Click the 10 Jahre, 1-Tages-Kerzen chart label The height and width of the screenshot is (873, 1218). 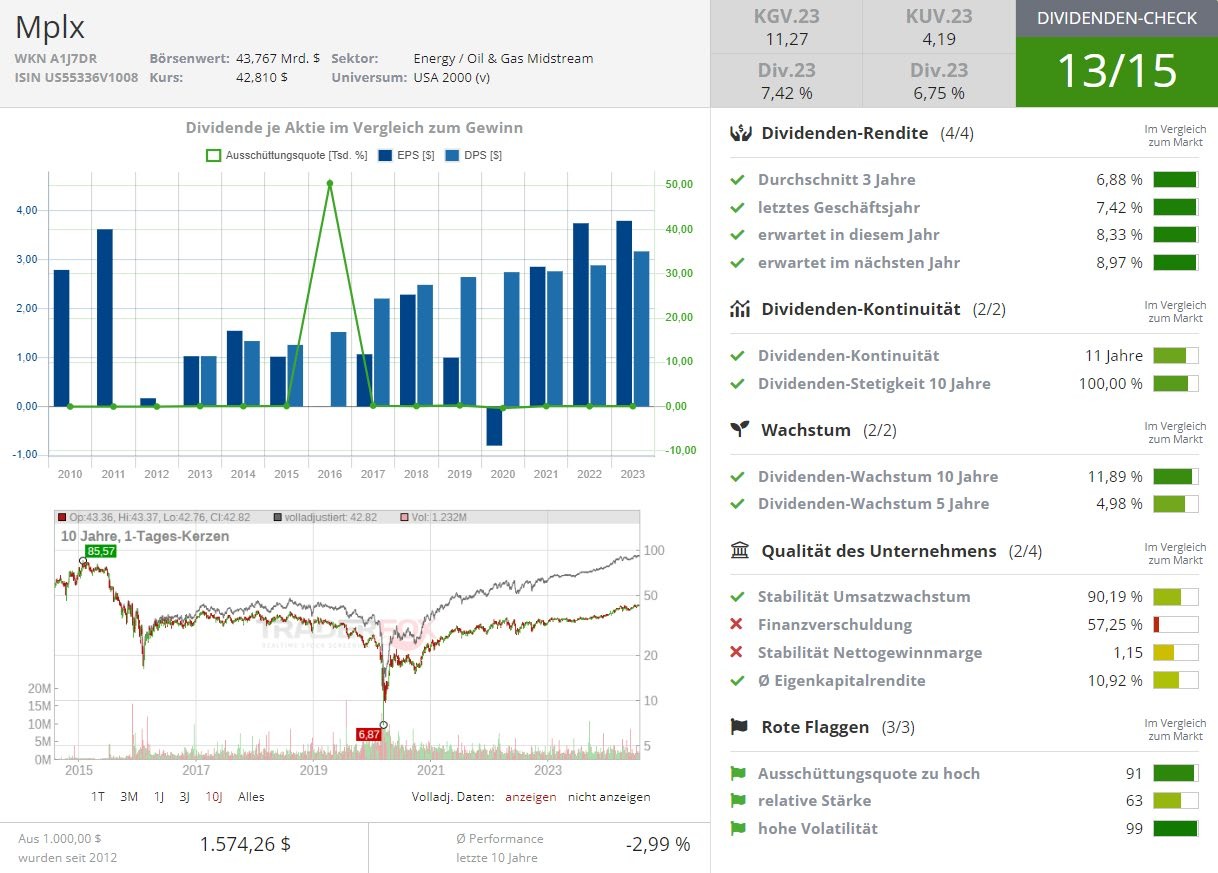tap(145, 536)
